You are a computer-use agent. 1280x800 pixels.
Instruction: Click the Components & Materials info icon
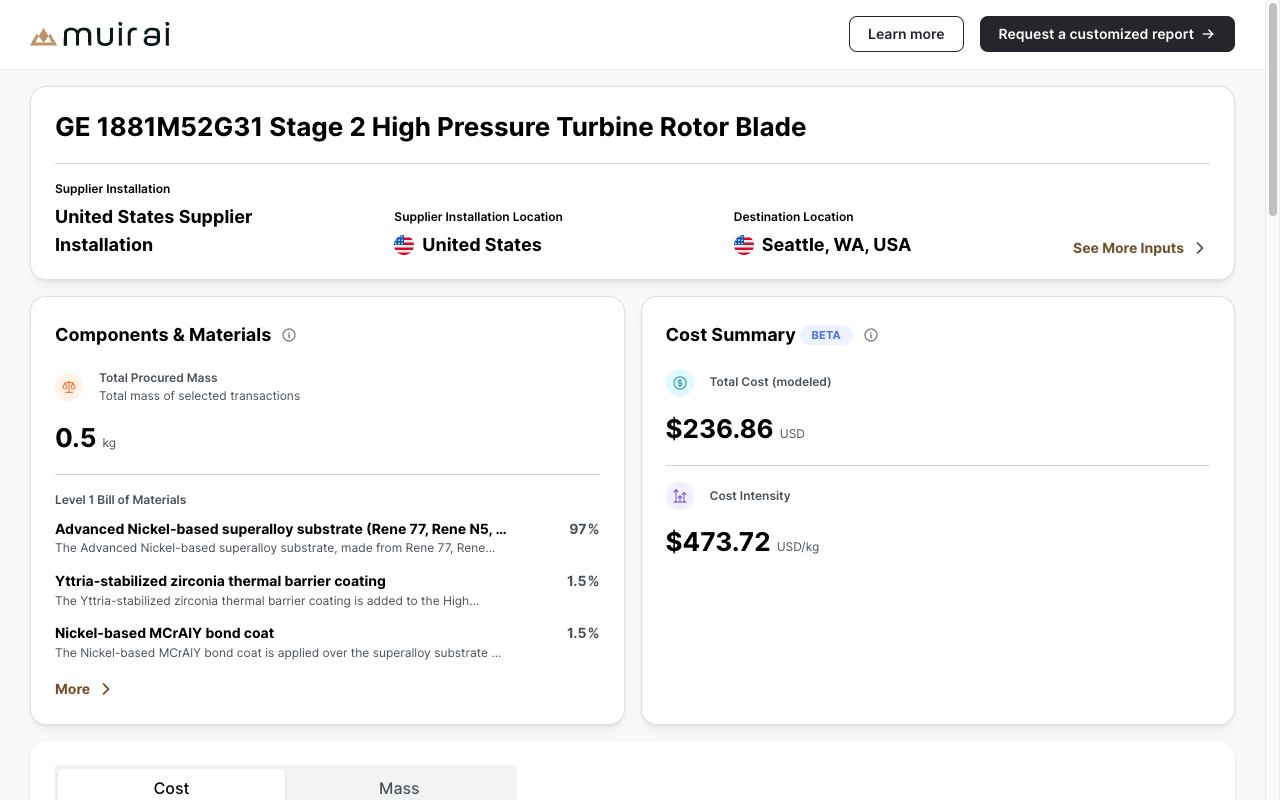pyautogui.click(x=289, y=335)
